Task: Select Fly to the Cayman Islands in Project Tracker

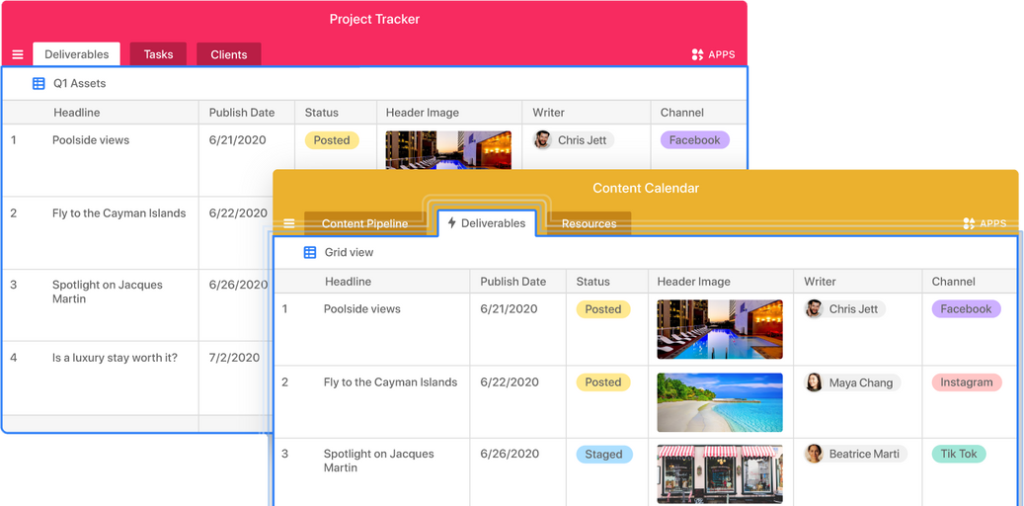Action: coord(119,213)
